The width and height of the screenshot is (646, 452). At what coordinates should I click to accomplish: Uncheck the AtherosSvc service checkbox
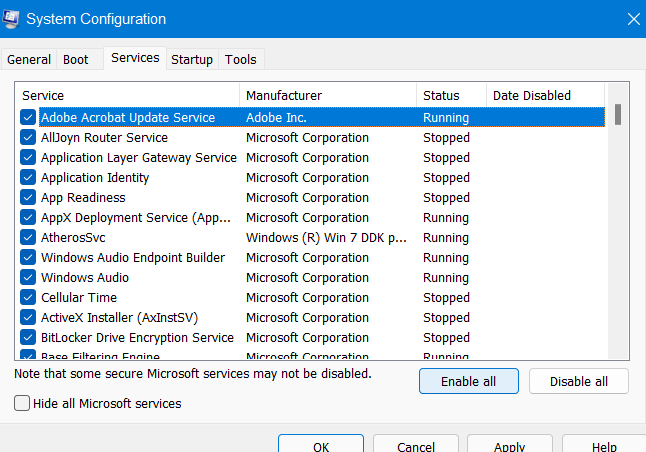click(28, 238)
